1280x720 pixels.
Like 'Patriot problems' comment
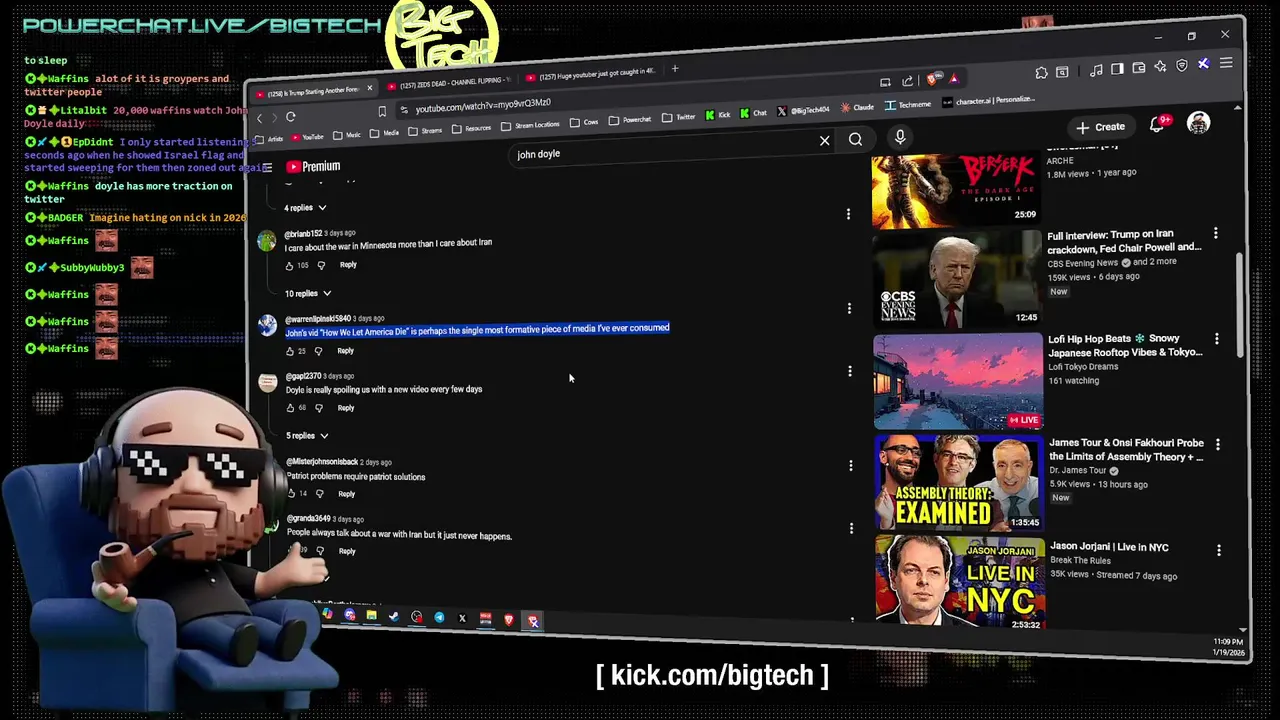pos(291,493)
